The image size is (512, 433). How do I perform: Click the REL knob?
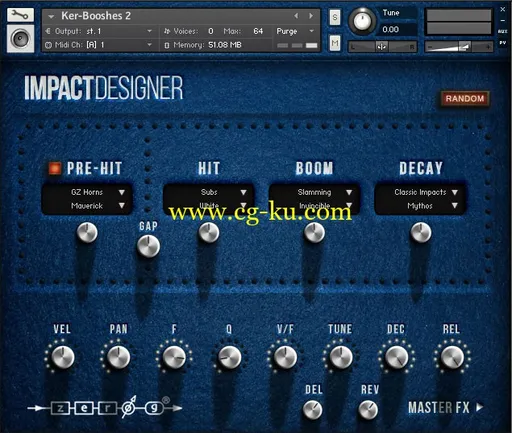click(452, 357)
